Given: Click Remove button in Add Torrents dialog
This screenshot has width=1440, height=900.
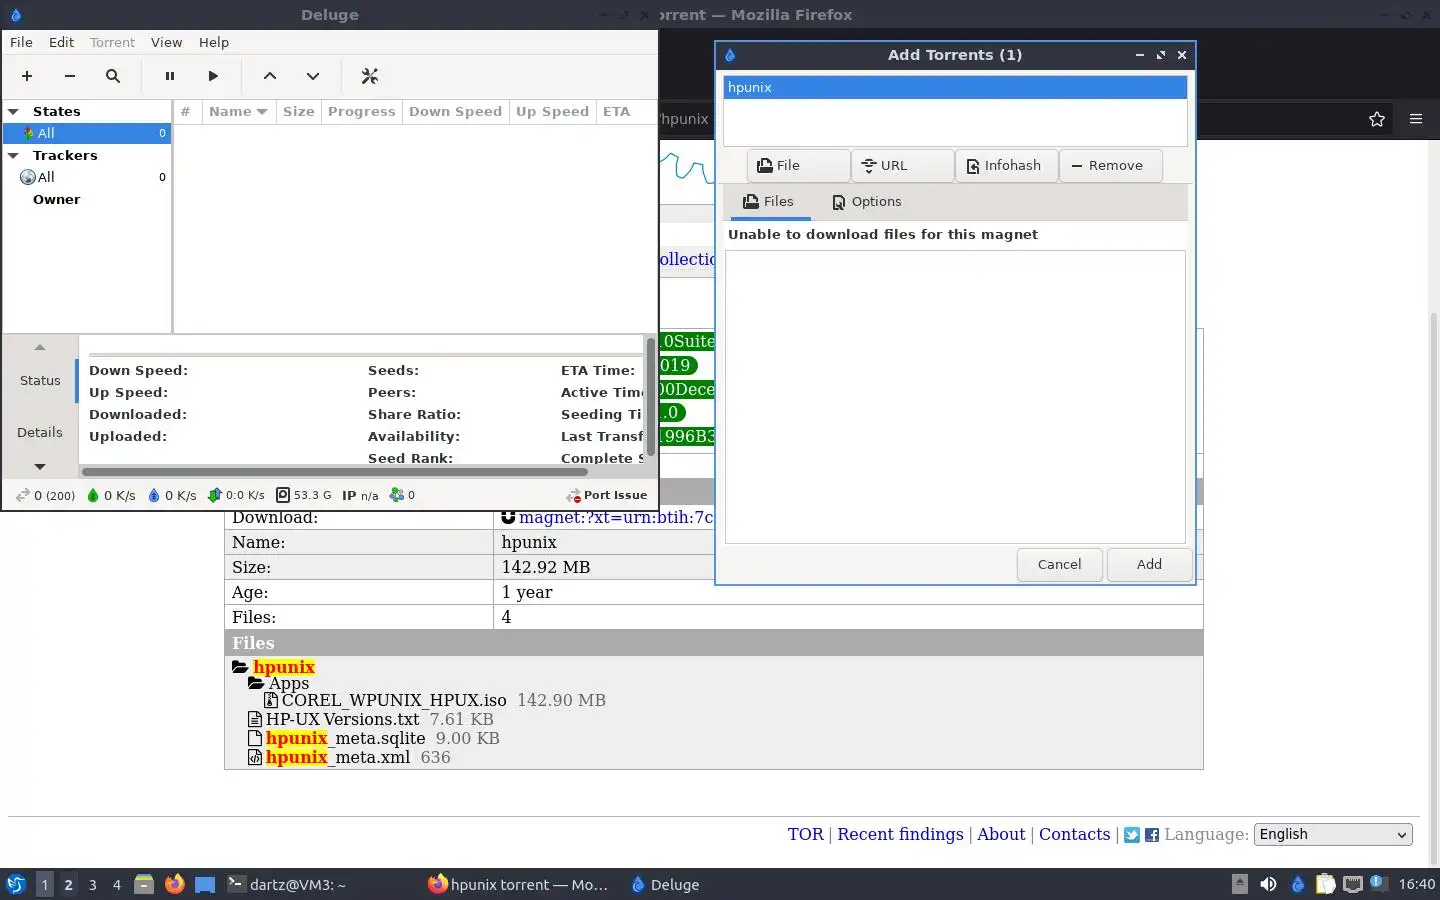Looking at the screenshot, I should 1110,166.
